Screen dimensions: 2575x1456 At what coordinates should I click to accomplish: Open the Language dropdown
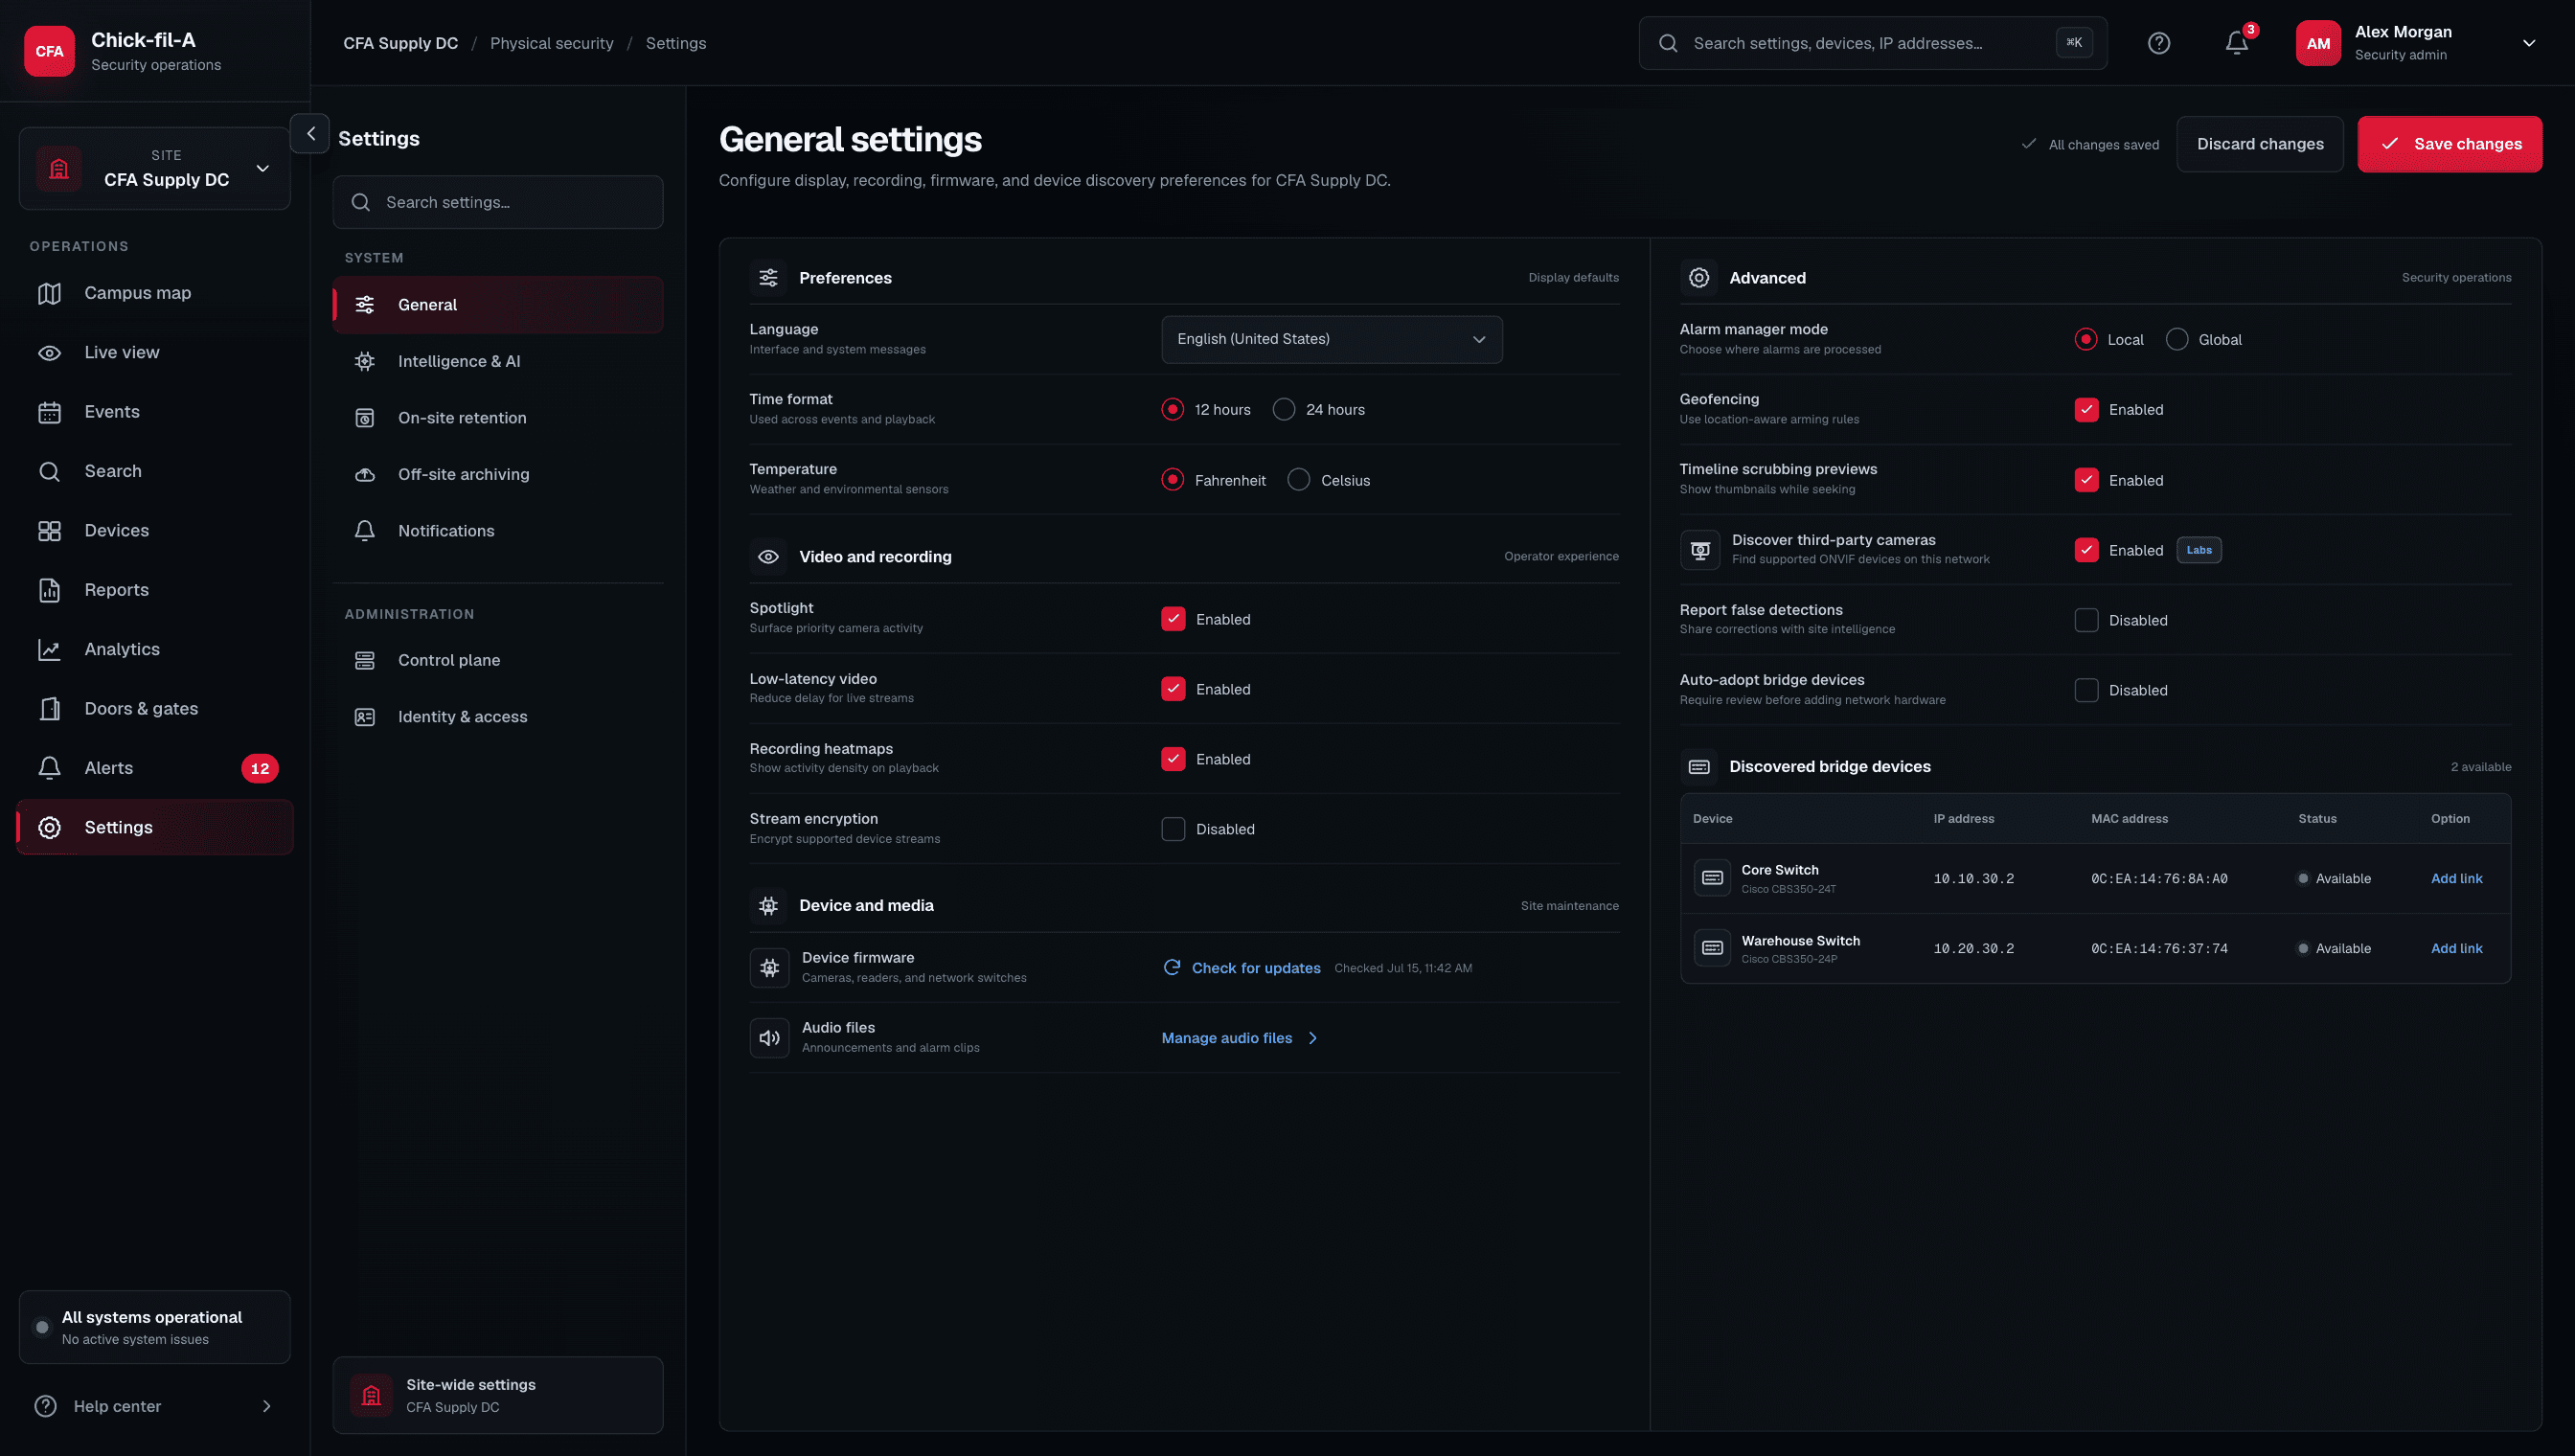tap(1331, 339)
